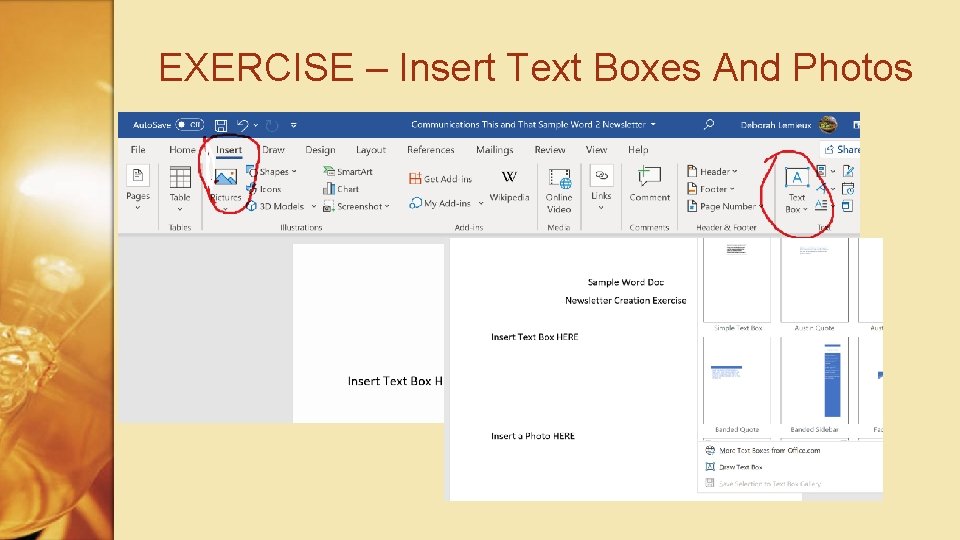Expand the Undo history dropdown arrow
Viewport: 960px width, 540px height.
[x=256, y=126]
